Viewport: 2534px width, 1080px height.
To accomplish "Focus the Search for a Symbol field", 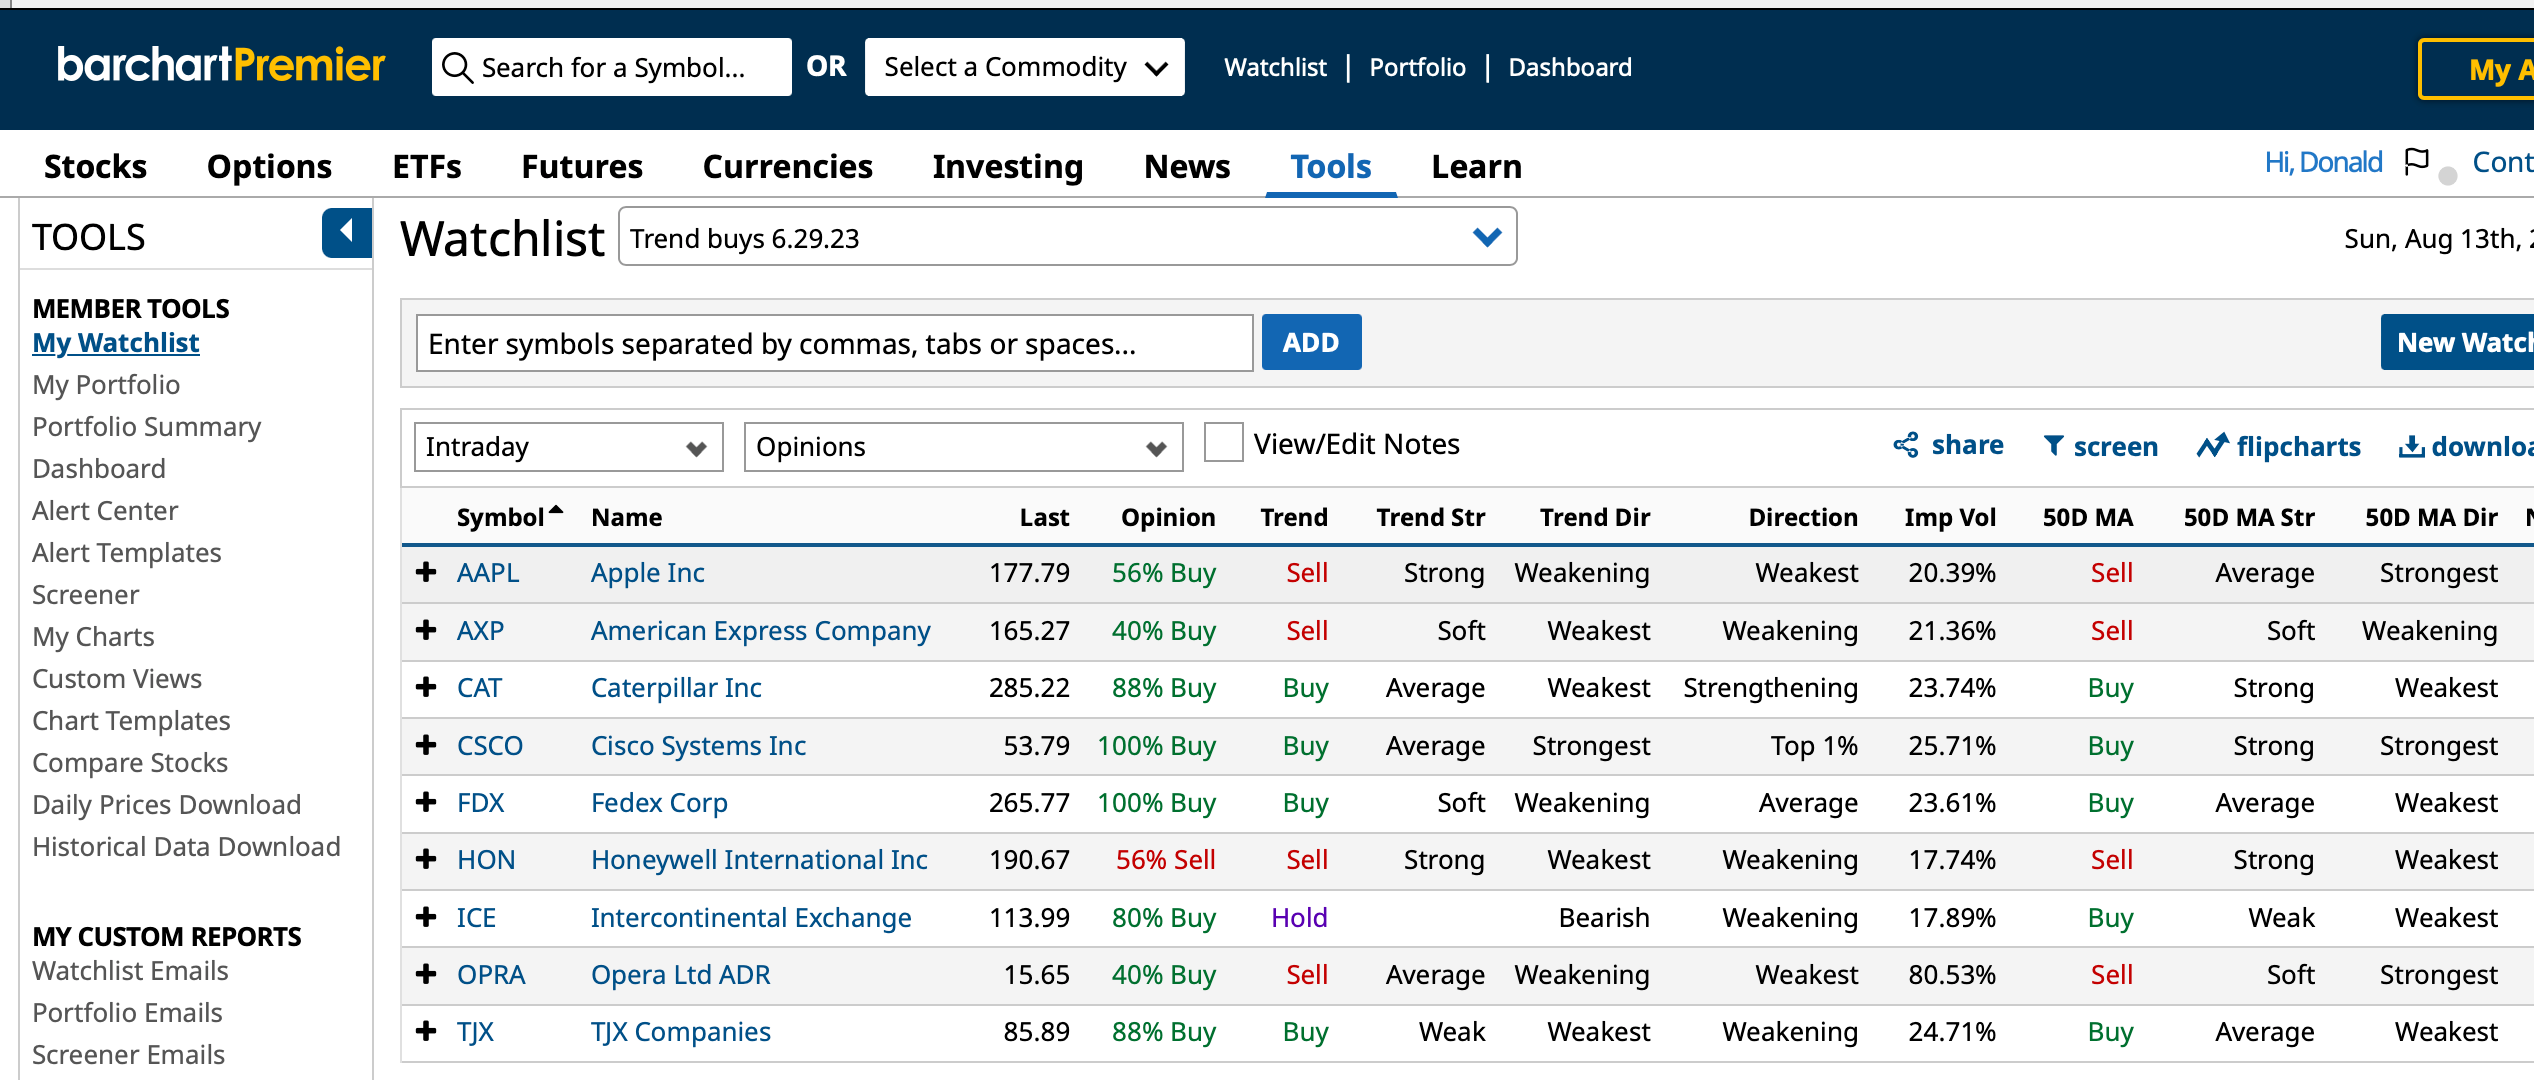I will [x=611, y=67].
